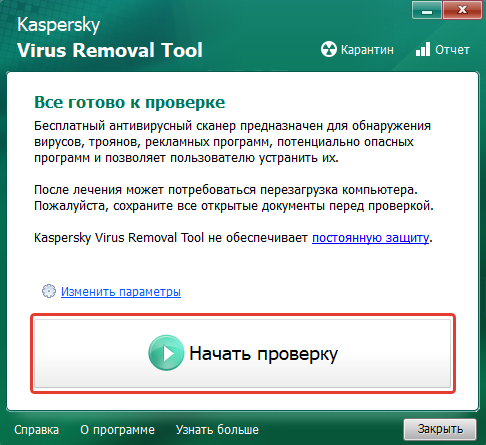This screenshot has width=486, height=445.
Task: Follow the постоянную защиту hyperlink
Action: pos(370,238)
